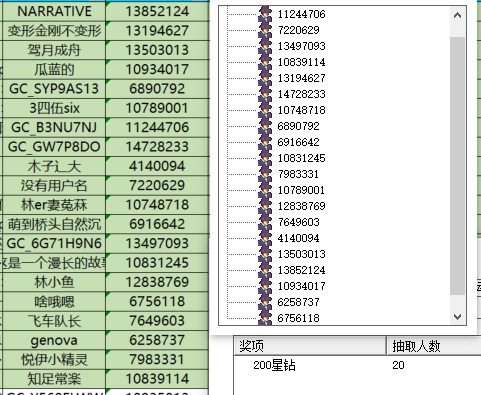The image size is (481, 395).
Task: Select winner ID 6916642 in list
Action: [298, 142]
